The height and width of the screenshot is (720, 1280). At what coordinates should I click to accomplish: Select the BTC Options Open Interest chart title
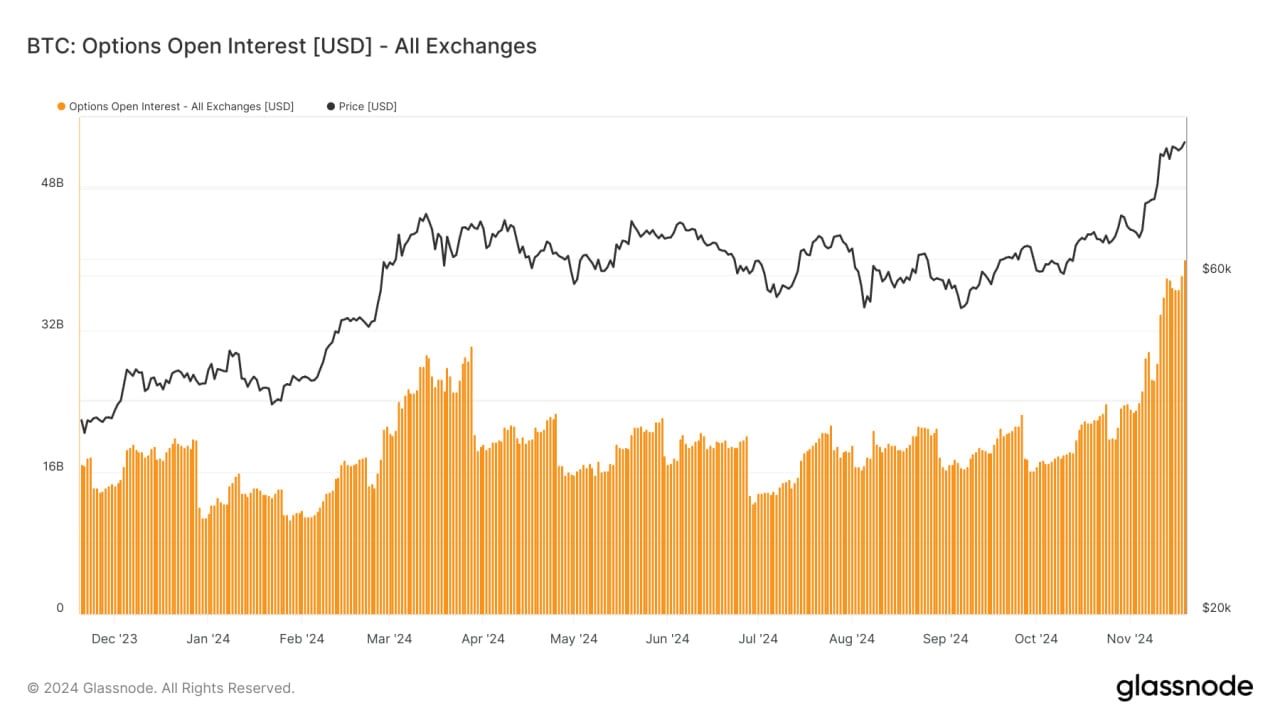coord(281,46)
